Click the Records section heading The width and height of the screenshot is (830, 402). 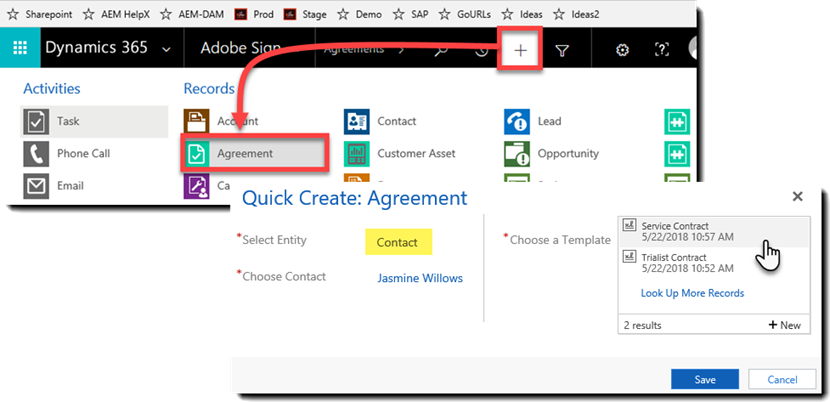tap(209, 88)
